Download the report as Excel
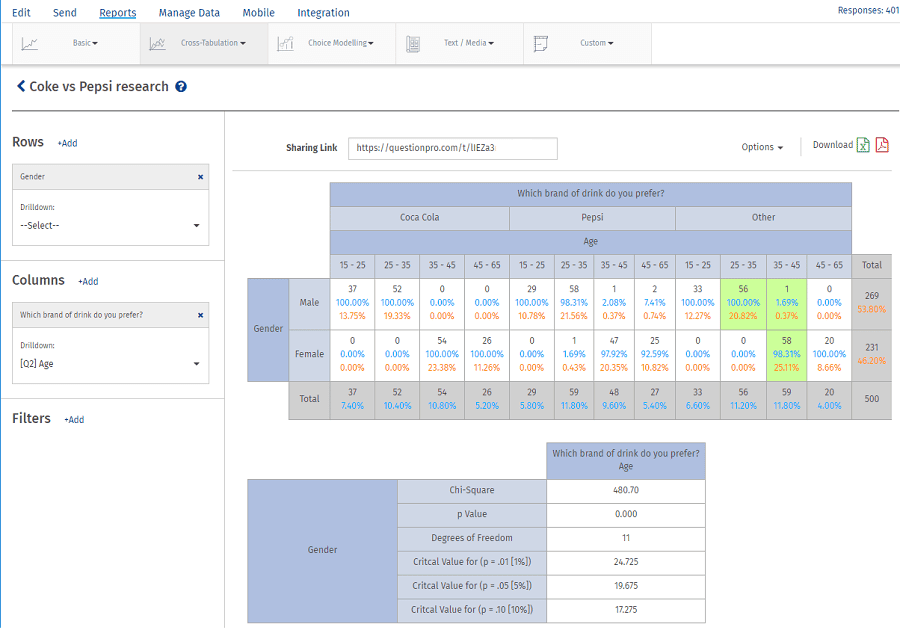900x632 pixels. tap(863, 145)
